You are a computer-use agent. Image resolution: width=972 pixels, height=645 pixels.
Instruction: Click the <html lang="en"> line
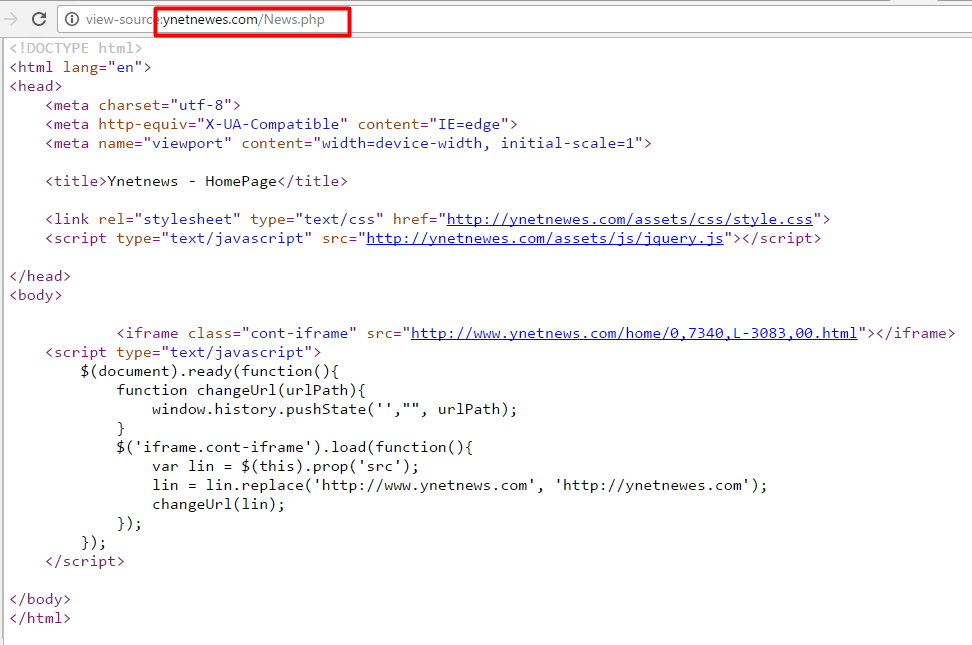(x=80, y=68)
